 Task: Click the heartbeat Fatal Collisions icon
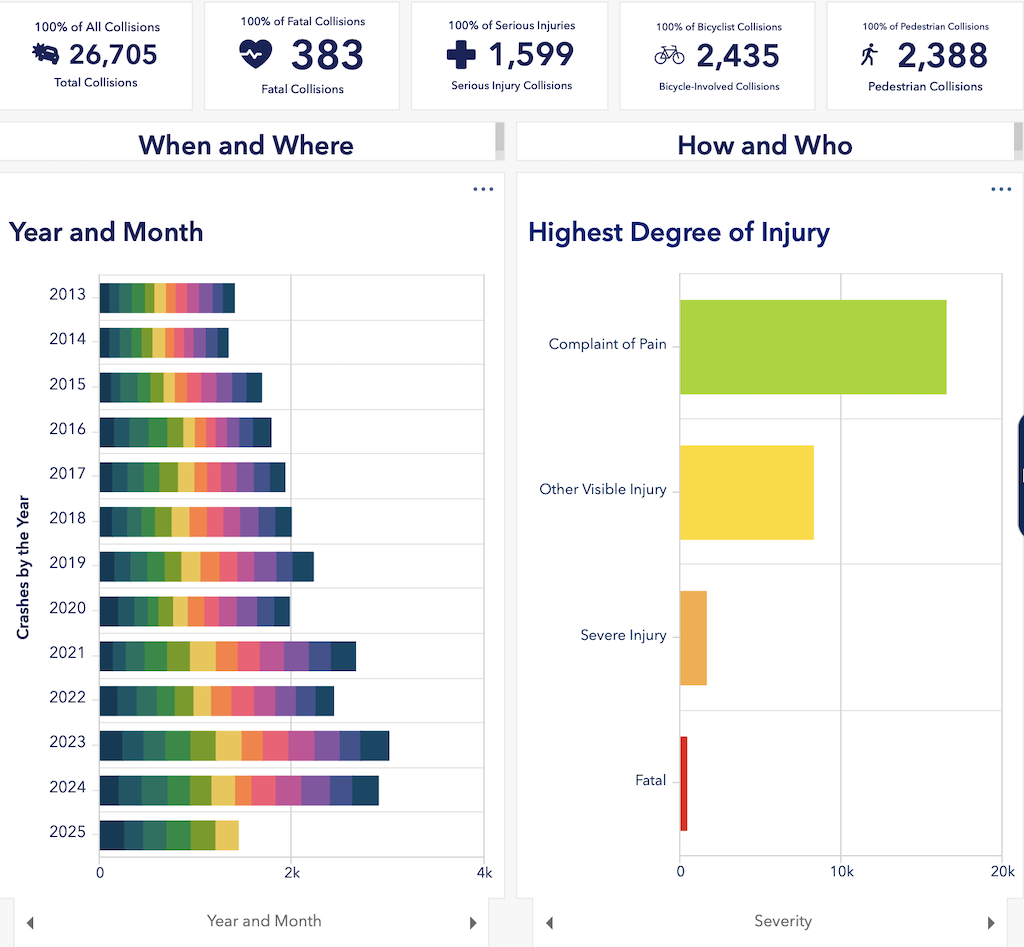[x=256, y=54]
